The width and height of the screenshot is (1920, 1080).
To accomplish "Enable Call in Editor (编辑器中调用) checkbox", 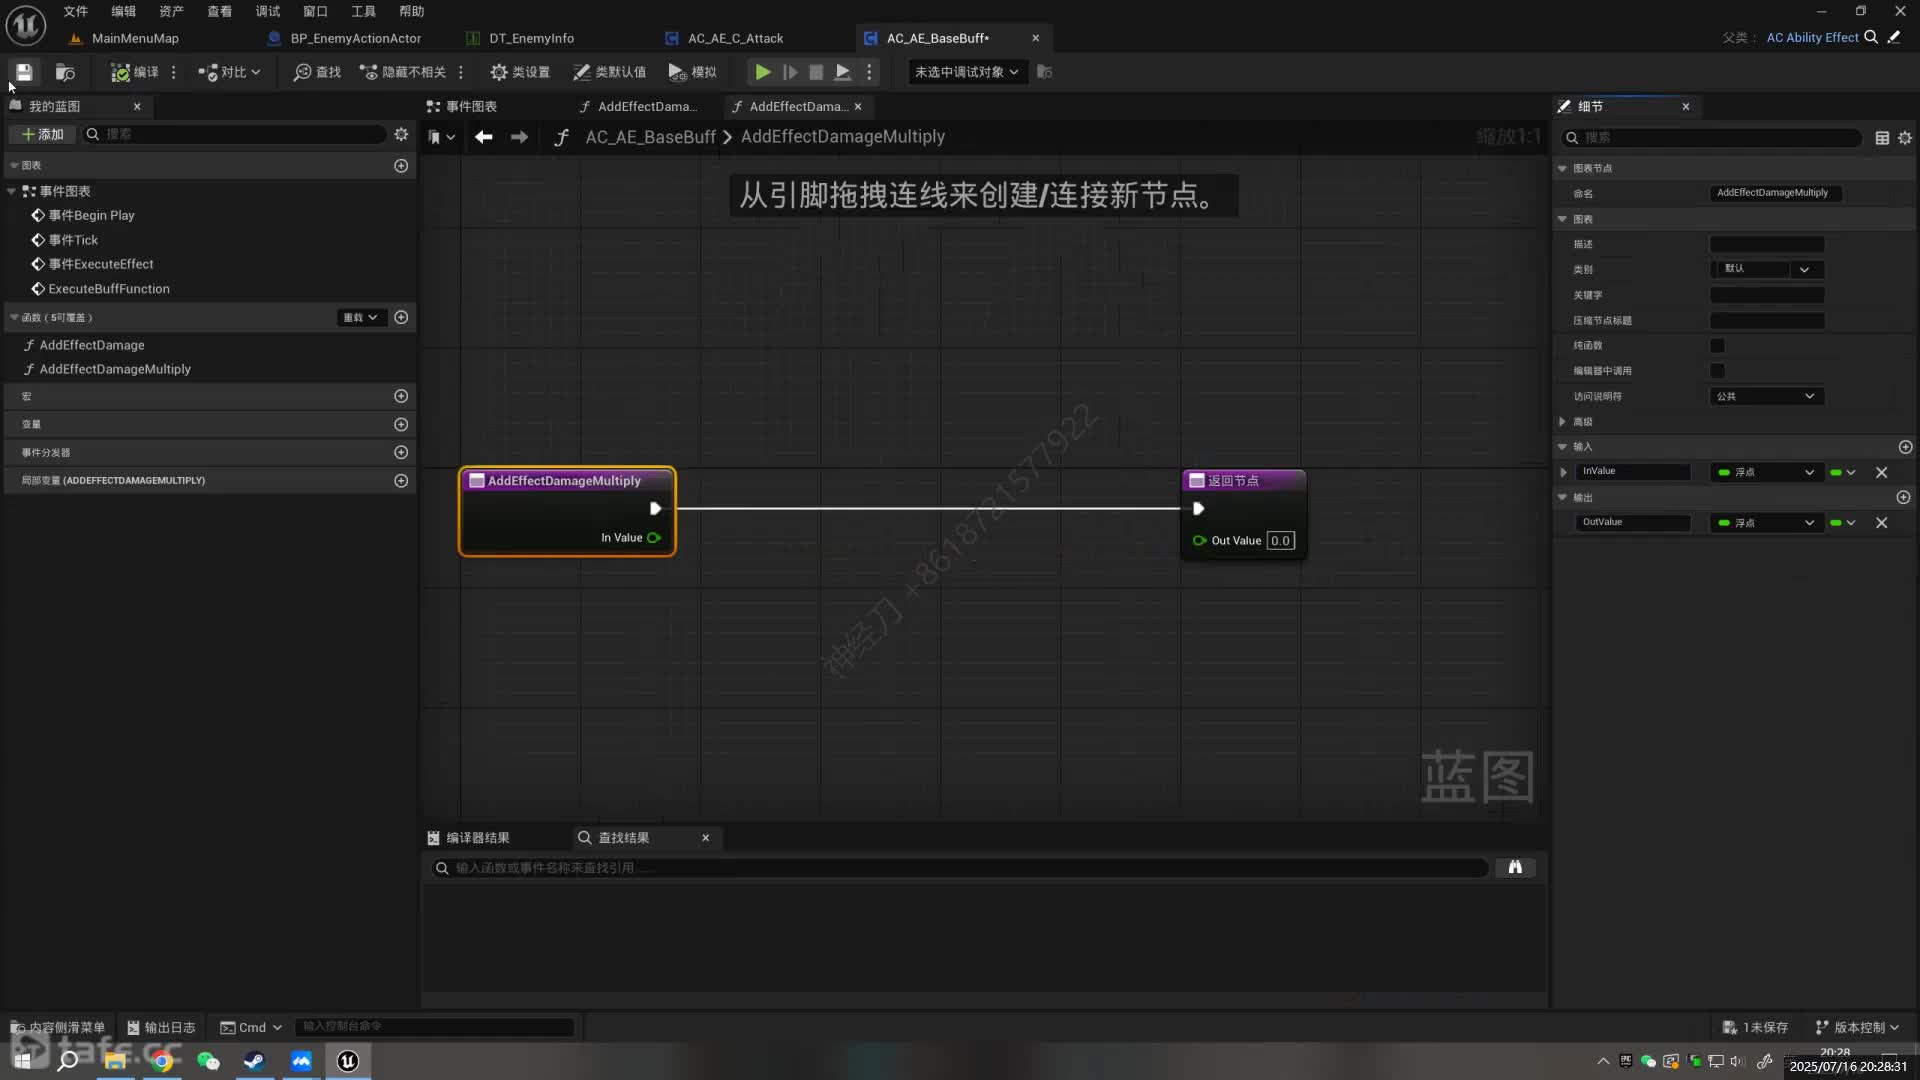I will [x=1717, y=371].
